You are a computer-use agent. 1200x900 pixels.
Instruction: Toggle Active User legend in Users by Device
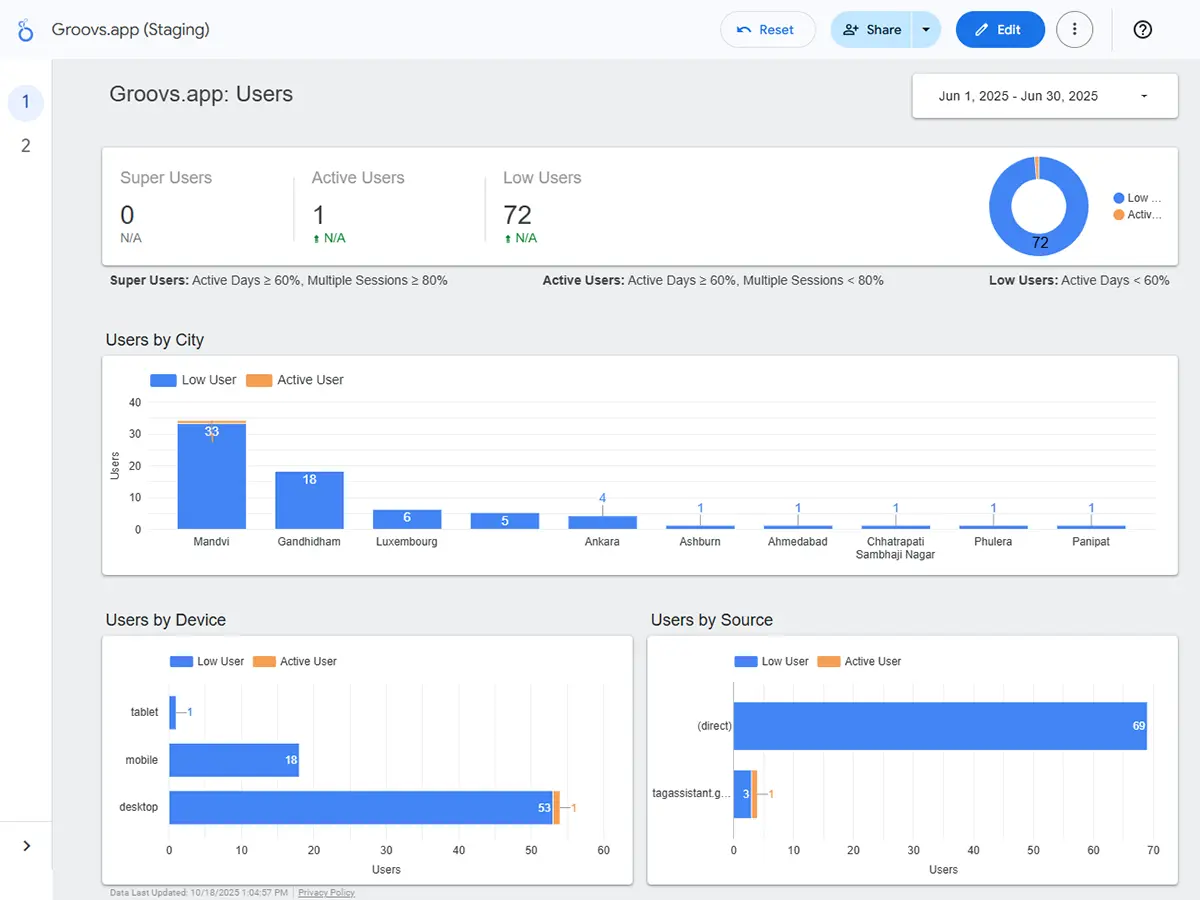(x=296, y=661)
